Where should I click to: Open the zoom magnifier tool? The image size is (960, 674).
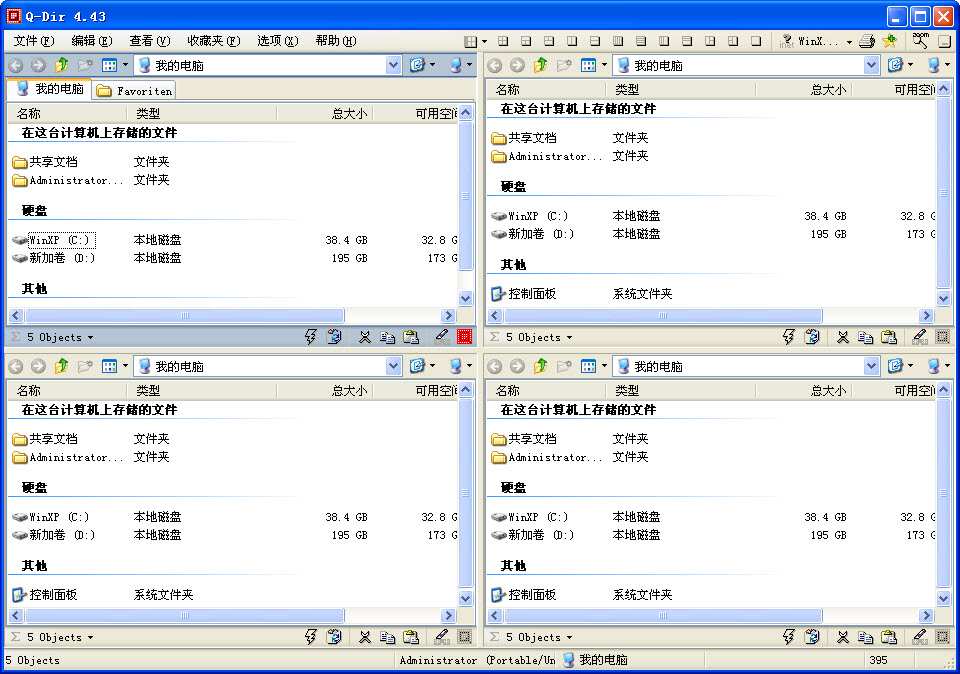920,40
